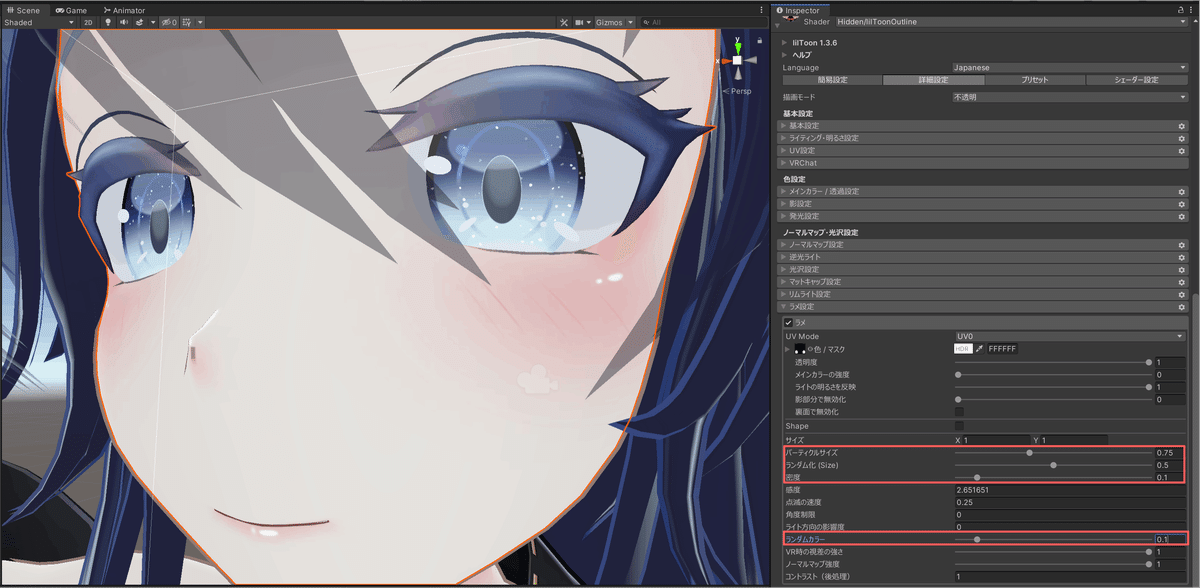This screenshot has height=588, width=1200.
Task: Click プリセット button
Action: [x=1035, y=80]
